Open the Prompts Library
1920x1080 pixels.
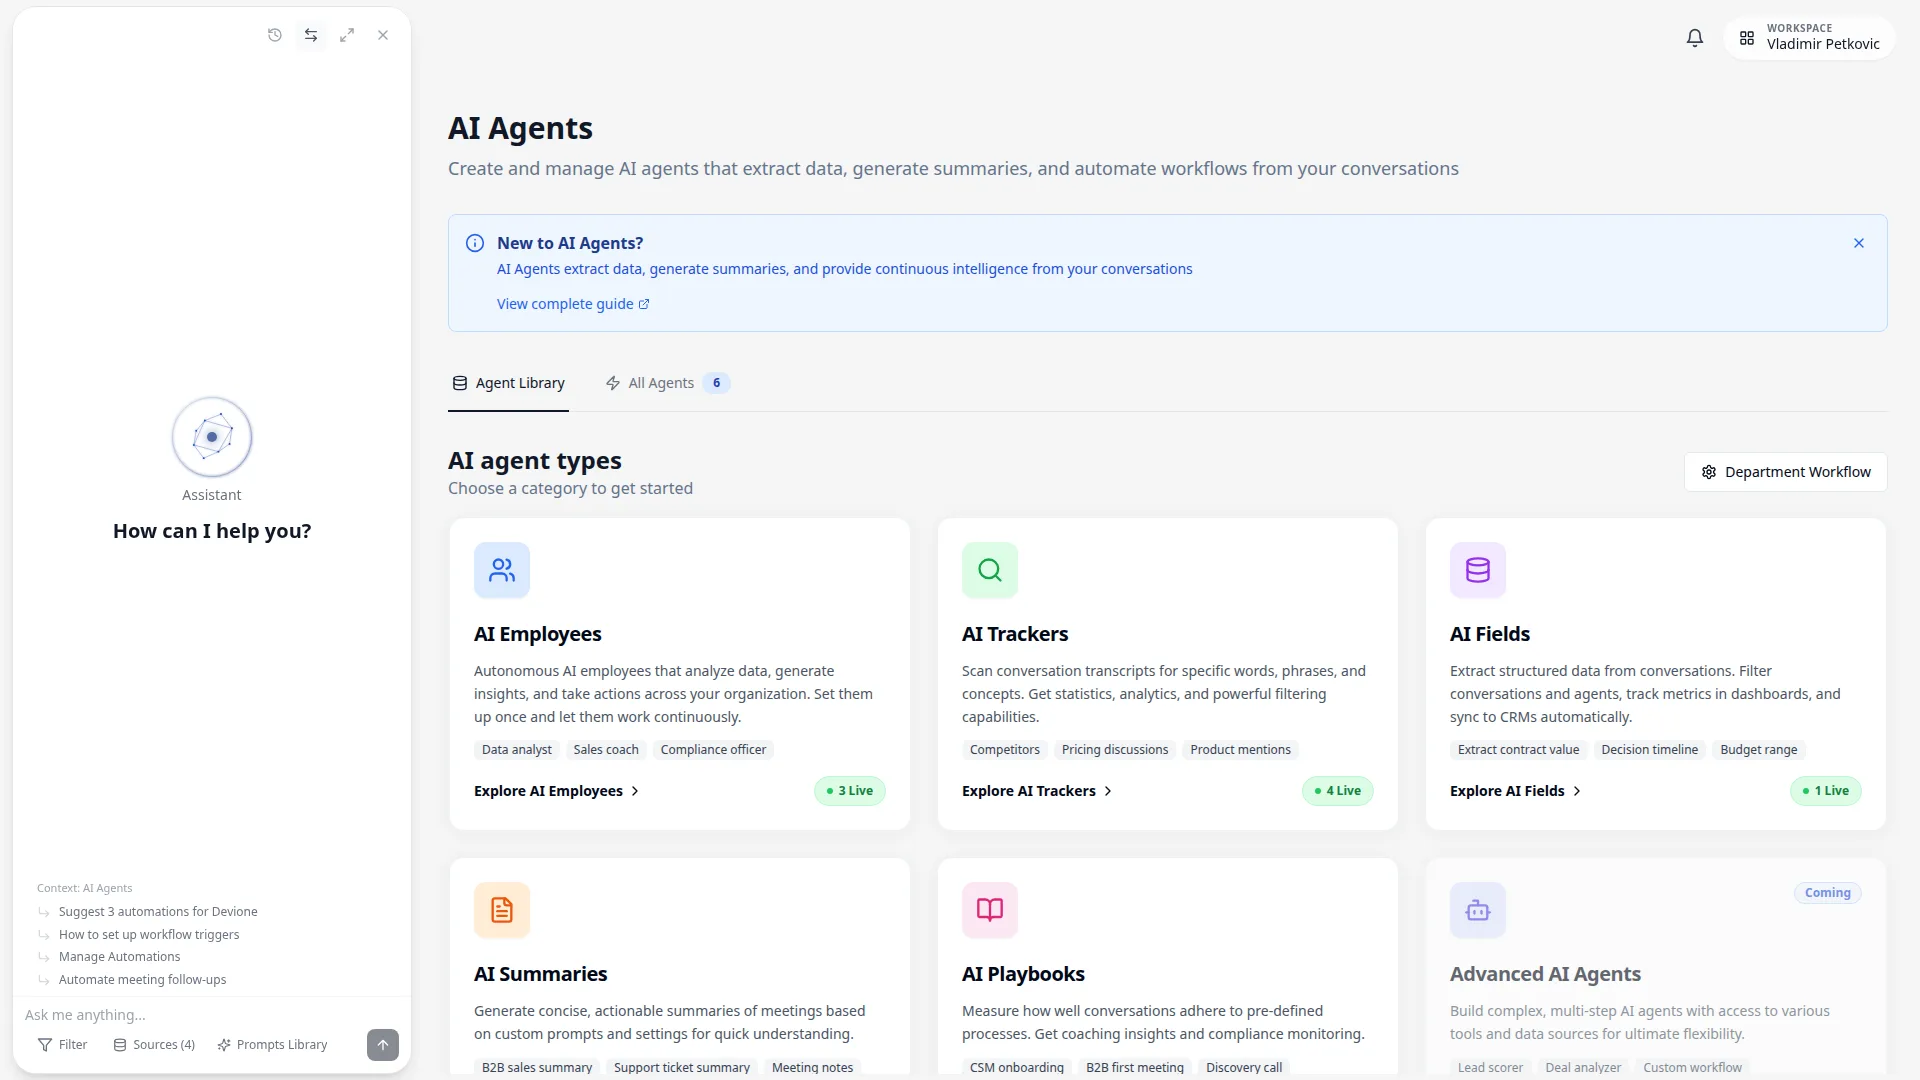[273, 1045]
